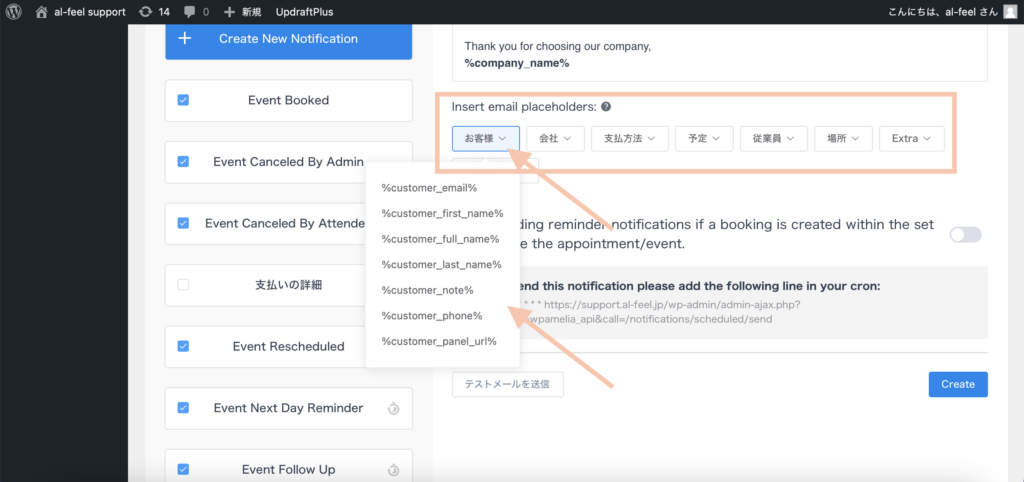
Task: Click the clock icon on Event Follow Up
Action: 393,470
